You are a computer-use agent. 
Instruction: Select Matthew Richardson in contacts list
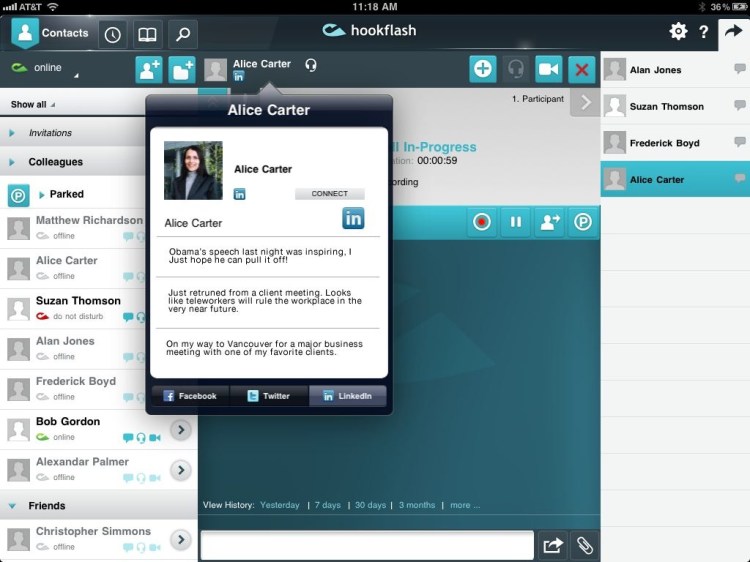(x=73, y=228)
